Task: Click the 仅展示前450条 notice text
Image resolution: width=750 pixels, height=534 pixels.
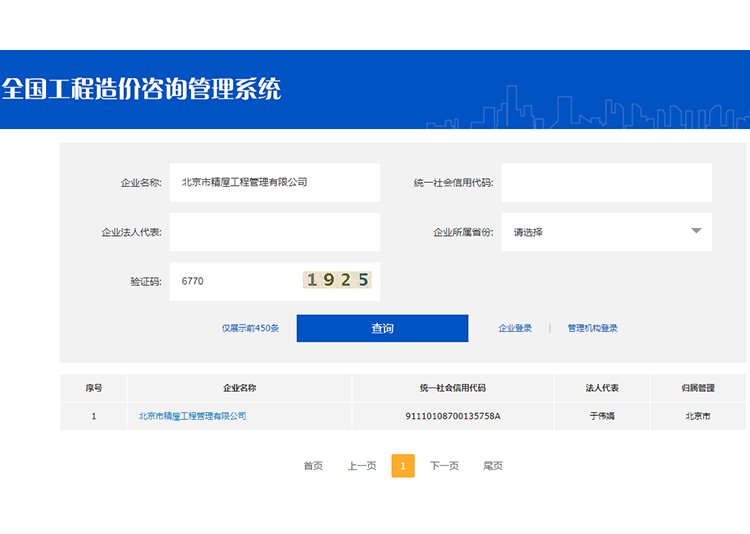Action: click(250, 328)
